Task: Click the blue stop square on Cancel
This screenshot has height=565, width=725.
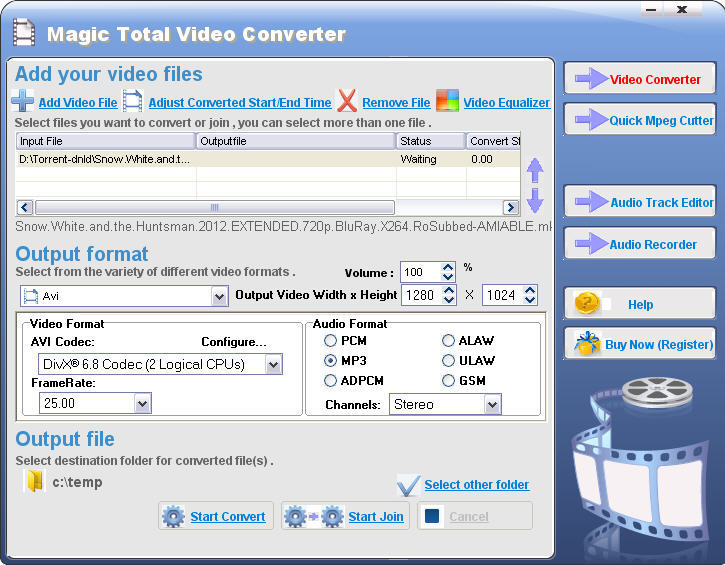Action: 432,516
